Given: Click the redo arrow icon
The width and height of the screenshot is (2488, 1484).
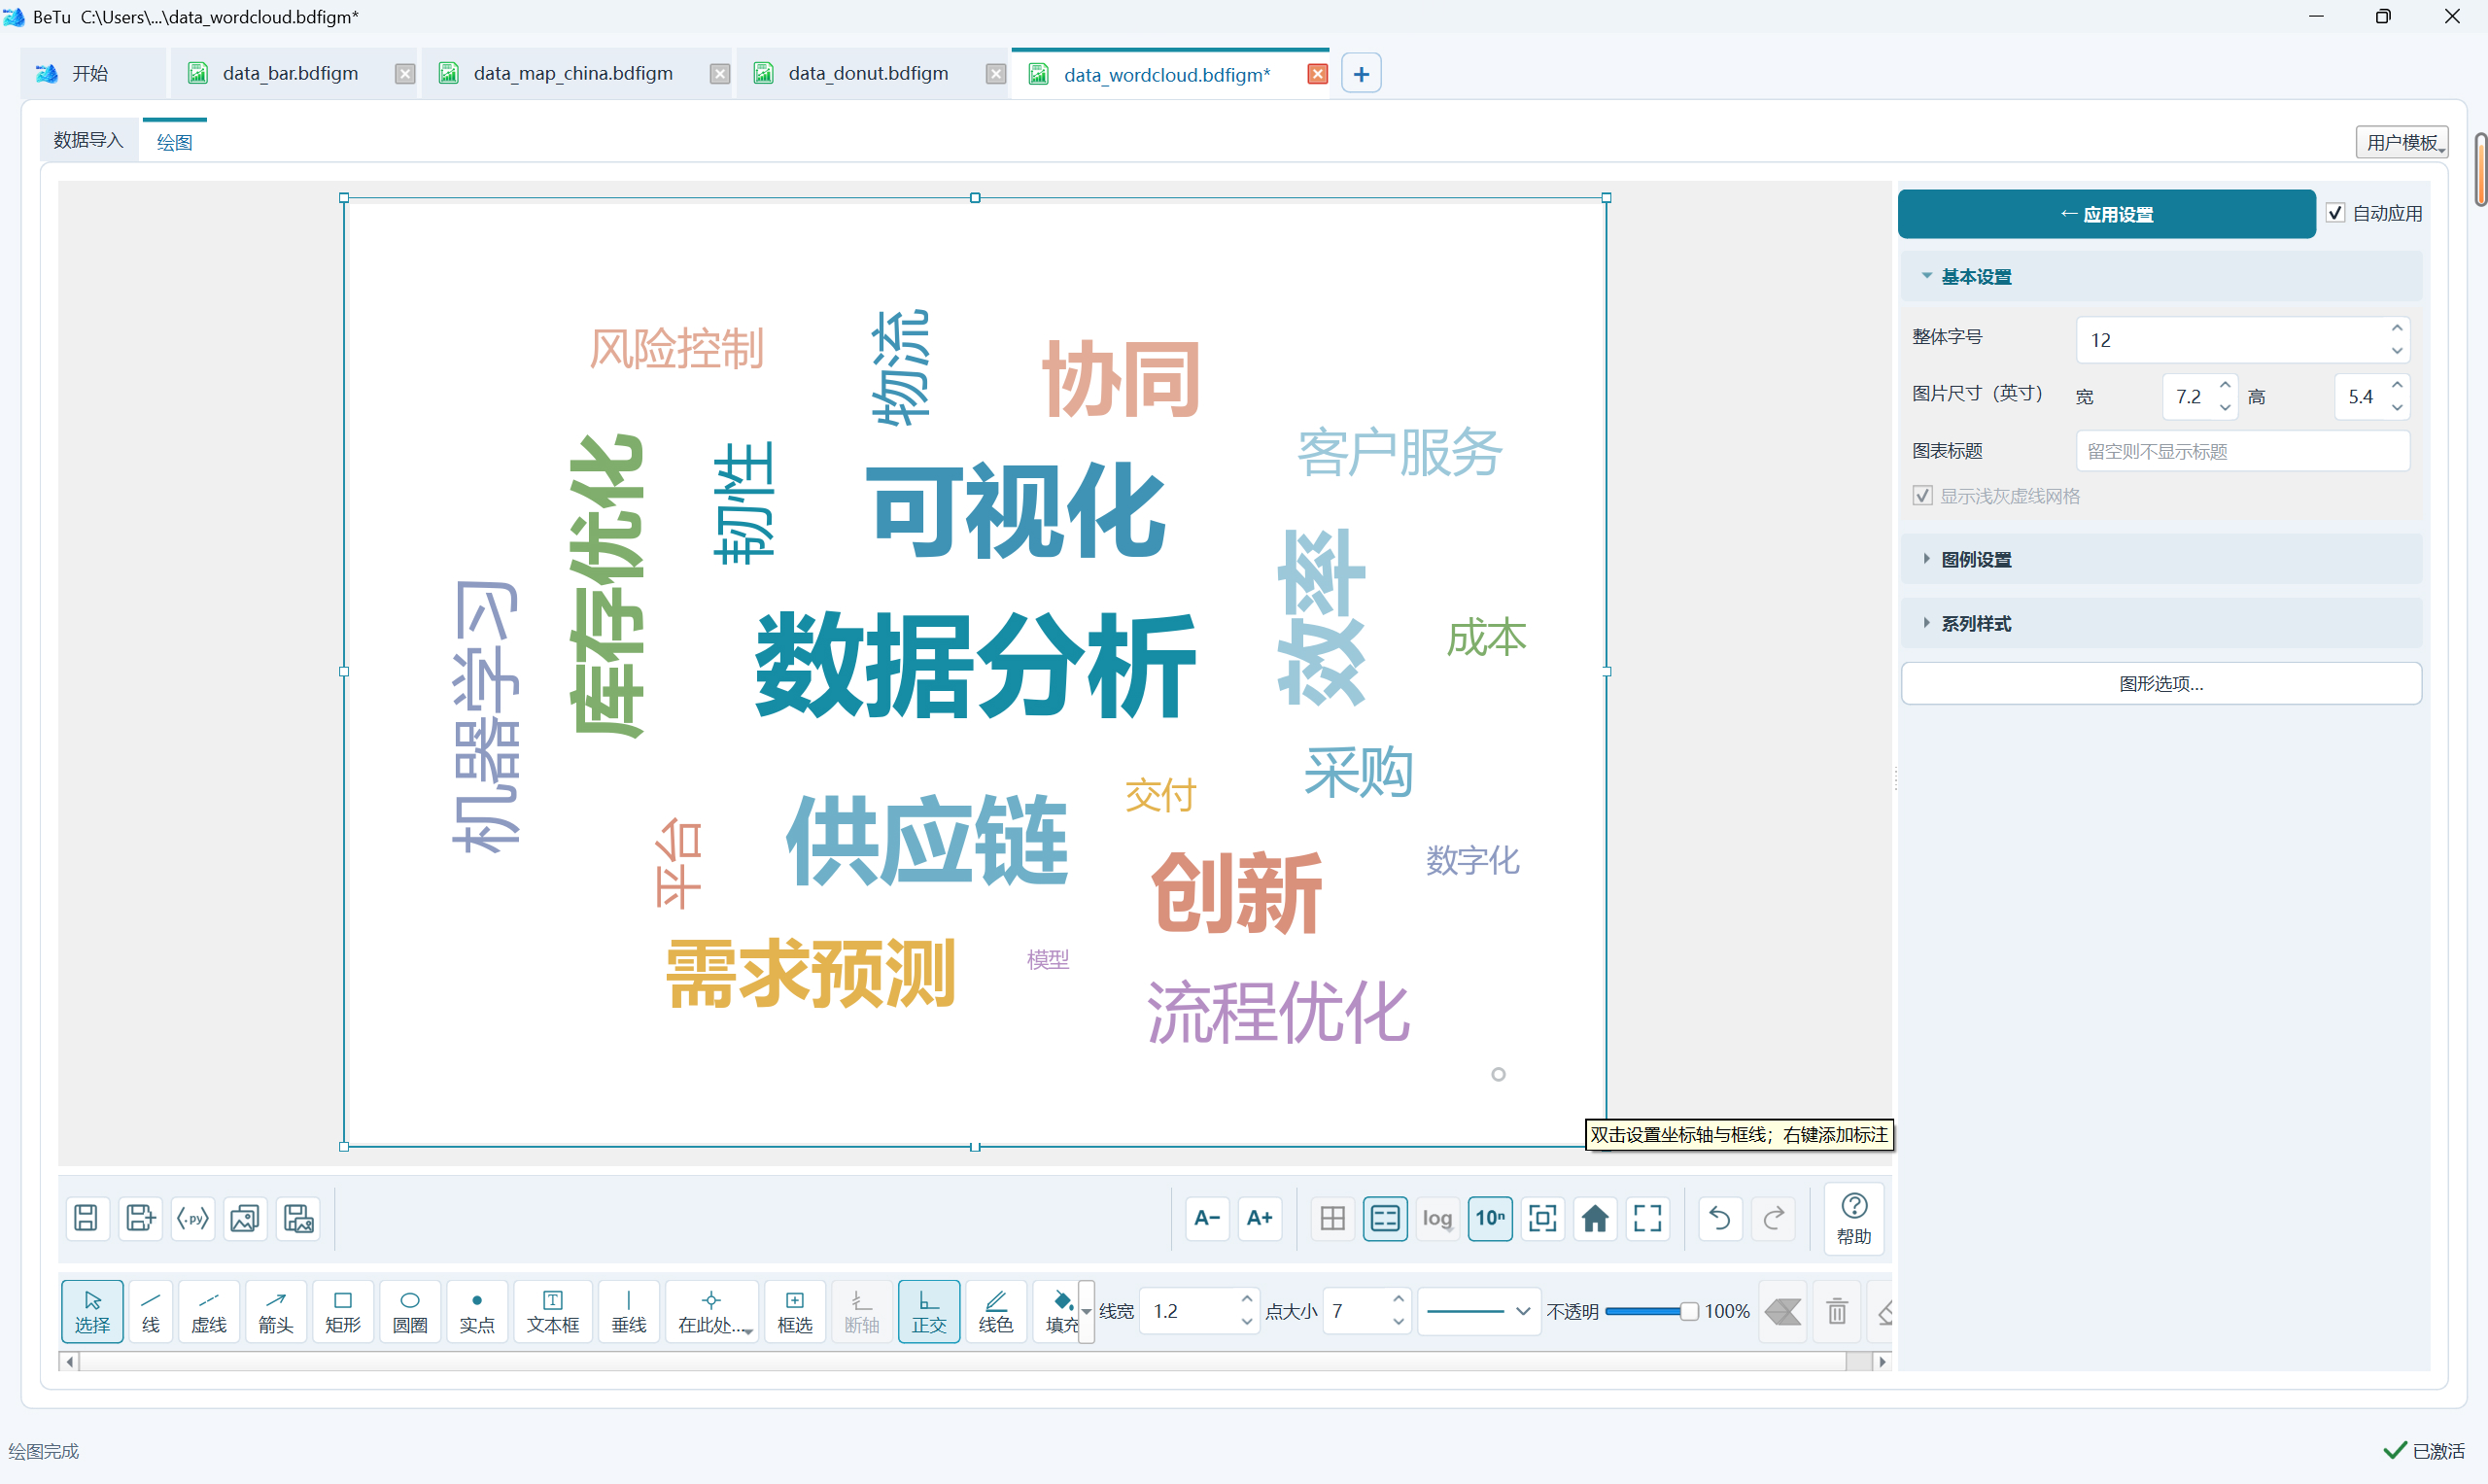Looking at the screenshot, I should click(x=1773, y=1218).
